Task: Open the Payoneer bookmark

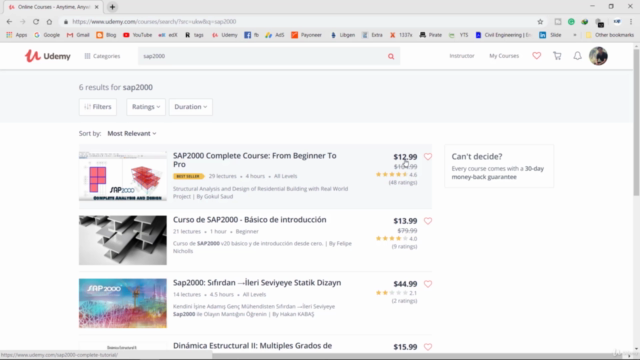Action: [x=307, y=35]
